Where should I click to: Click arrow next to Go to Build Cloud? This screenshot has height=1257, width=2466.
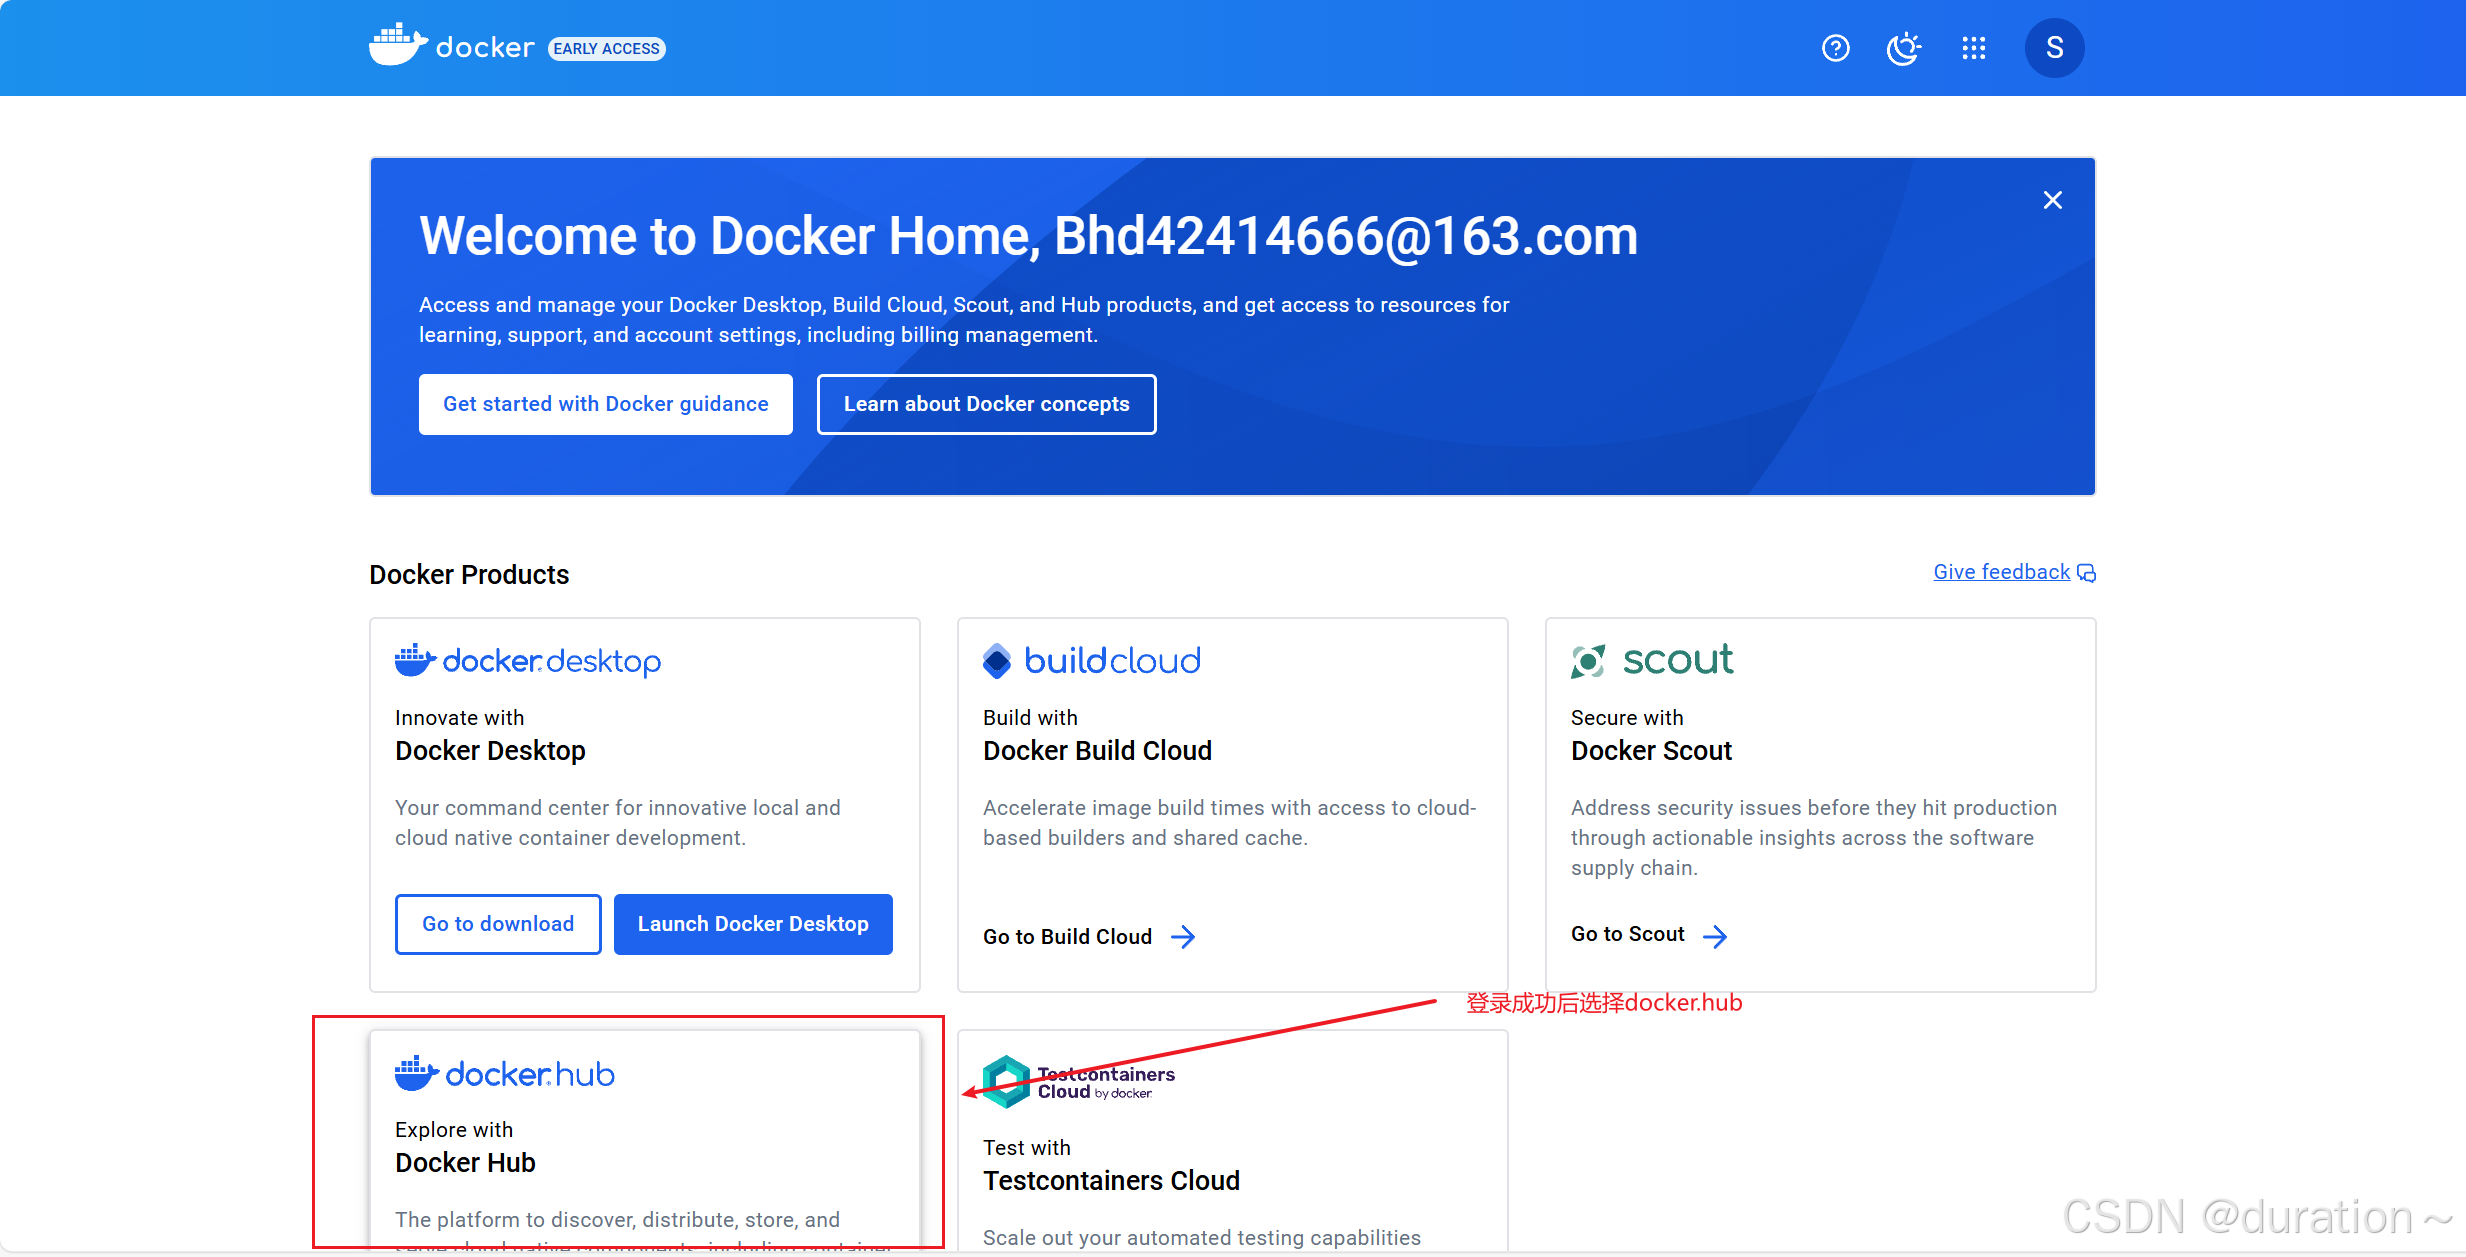(x=1183, y=937)
